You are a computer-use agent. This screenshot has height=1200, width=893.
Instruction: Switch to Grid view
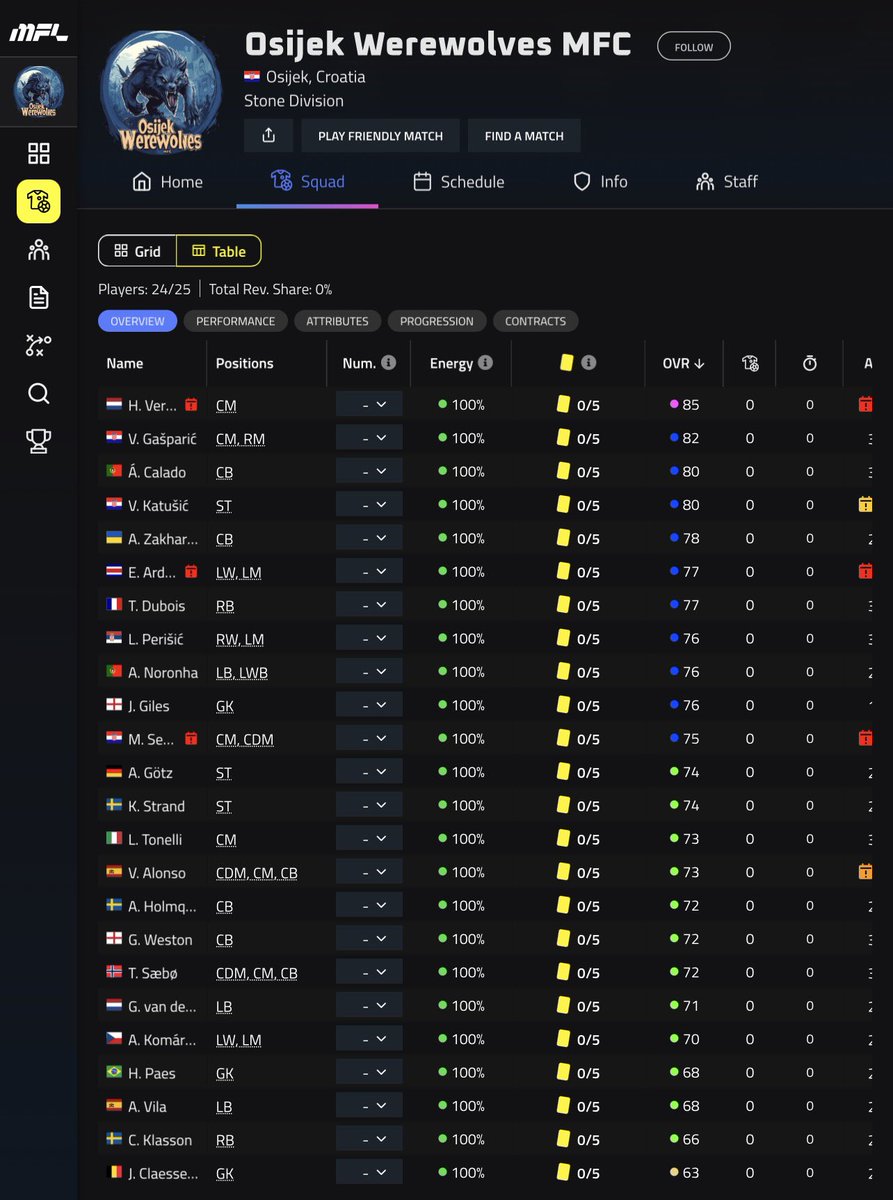pyautogui.click(x=138, y=251)
